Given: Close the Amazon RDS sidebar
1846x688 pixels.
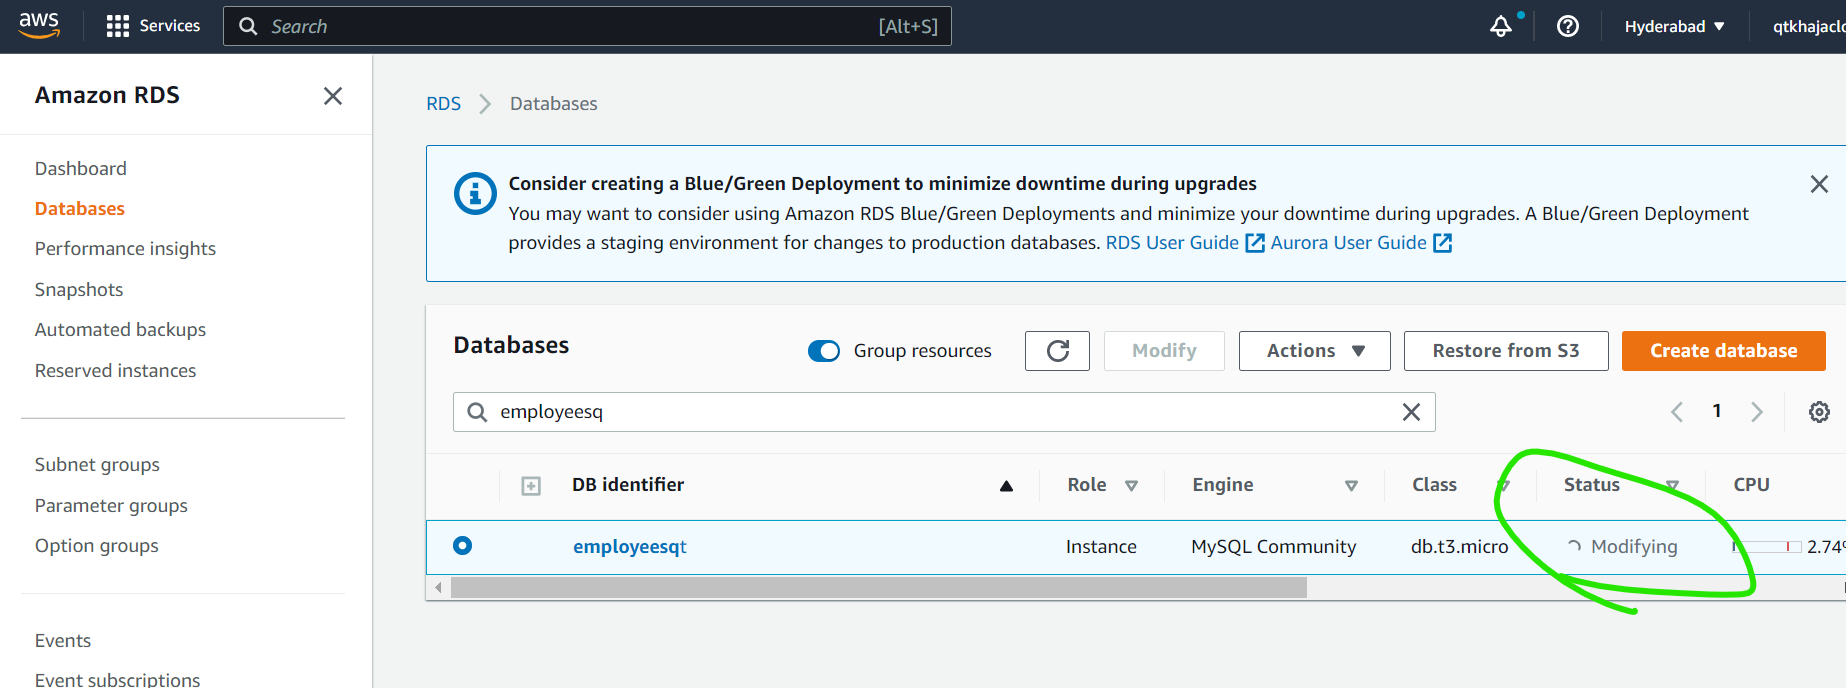Looking at the screenshot, I should click(x=333, y=96).
